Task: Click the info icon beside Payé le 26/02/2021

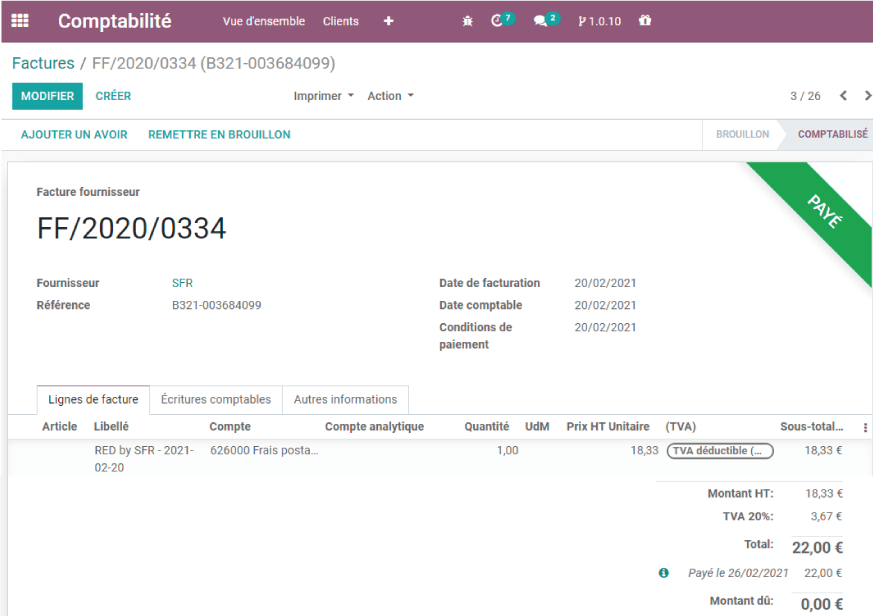Action: pos(663,572)
